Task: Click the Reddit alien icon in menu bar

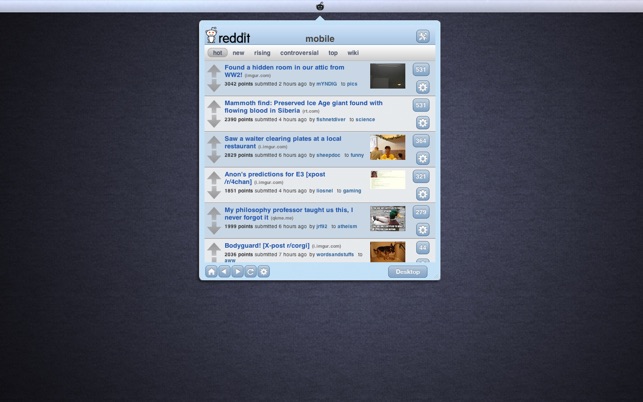Action: [320, 6]
